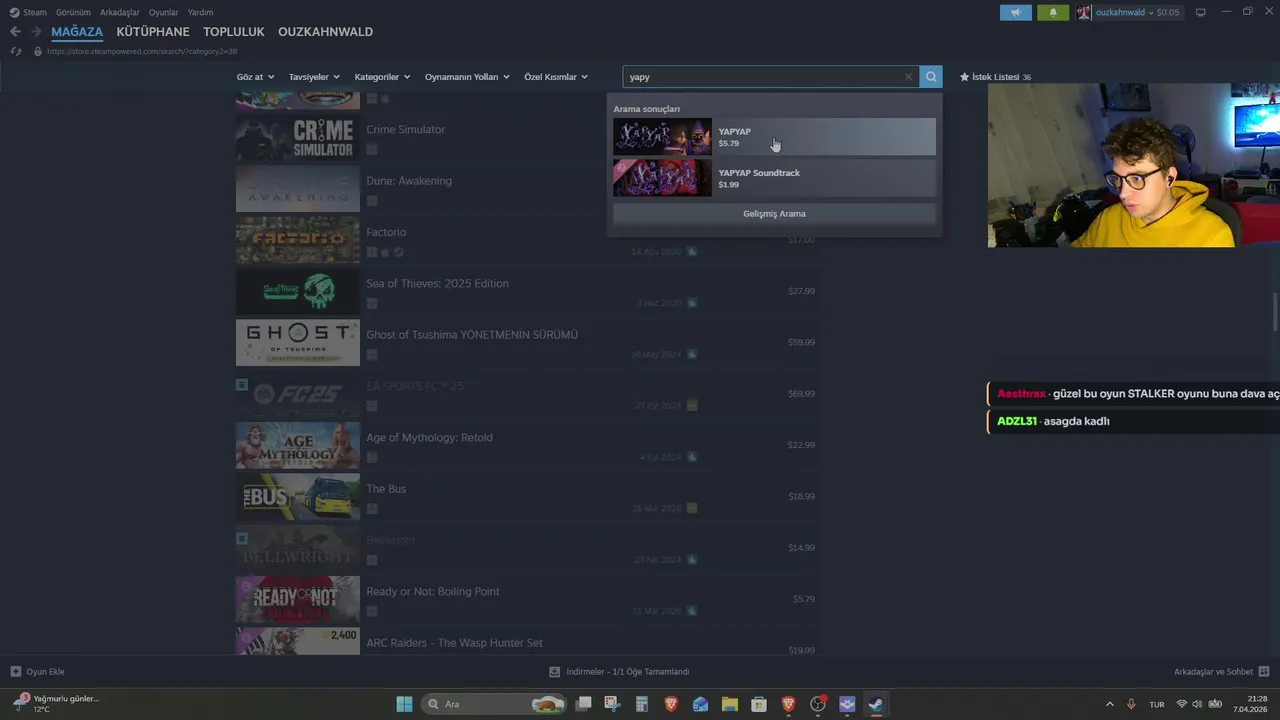Click the Gelişmiş Arama button

(774, 214)
